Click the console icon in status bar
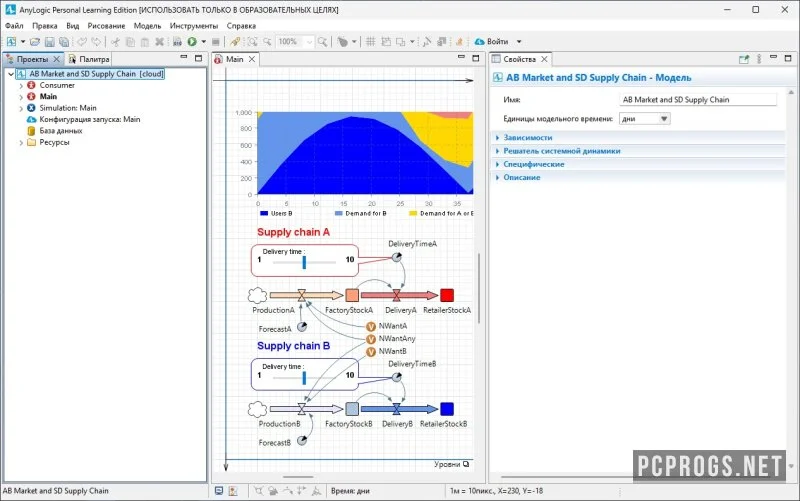 [219, 491]
